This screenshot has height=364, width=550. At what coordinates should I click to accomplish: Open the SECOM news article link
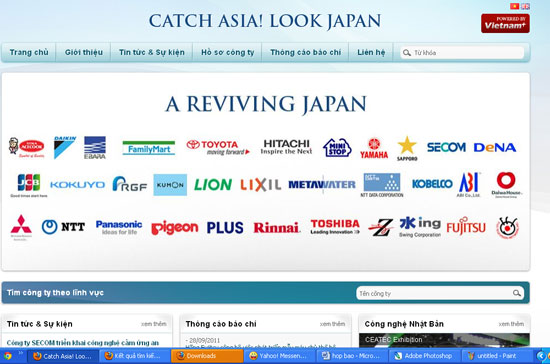(83, 343)
